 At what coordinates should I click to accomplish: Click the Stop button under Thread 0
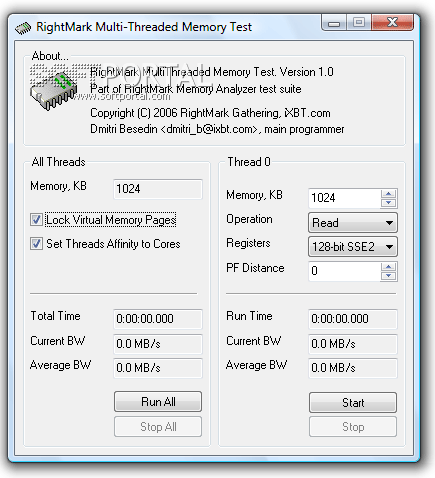tap(353, 426)
